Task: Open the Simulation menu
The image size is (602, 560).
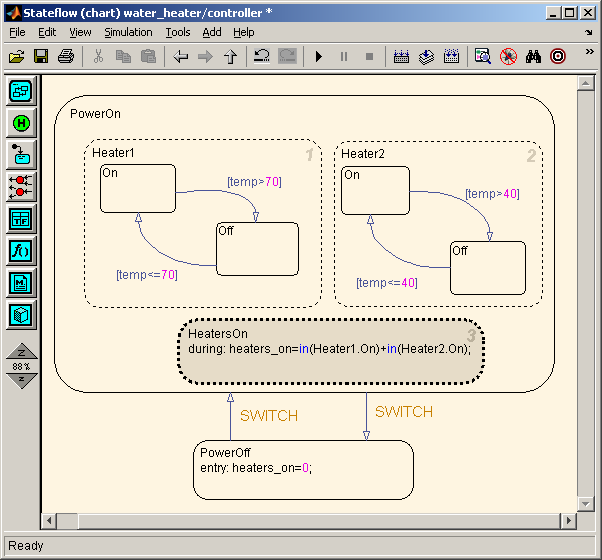Action: click(128, 32)
